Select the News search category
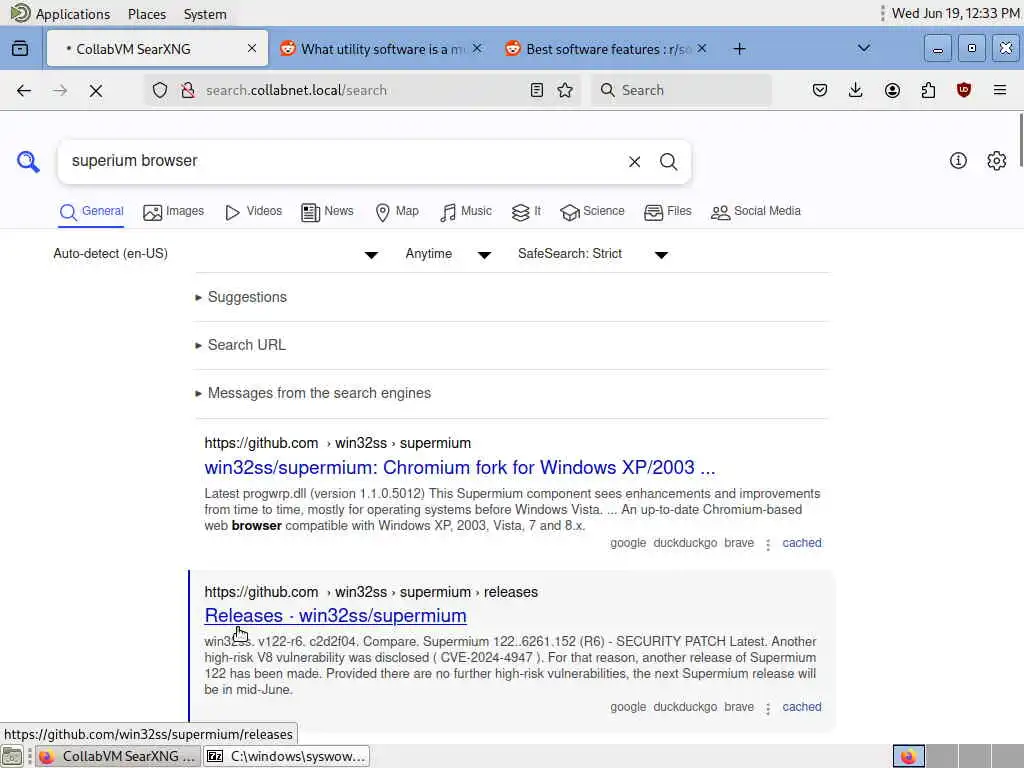 point(327,212)
